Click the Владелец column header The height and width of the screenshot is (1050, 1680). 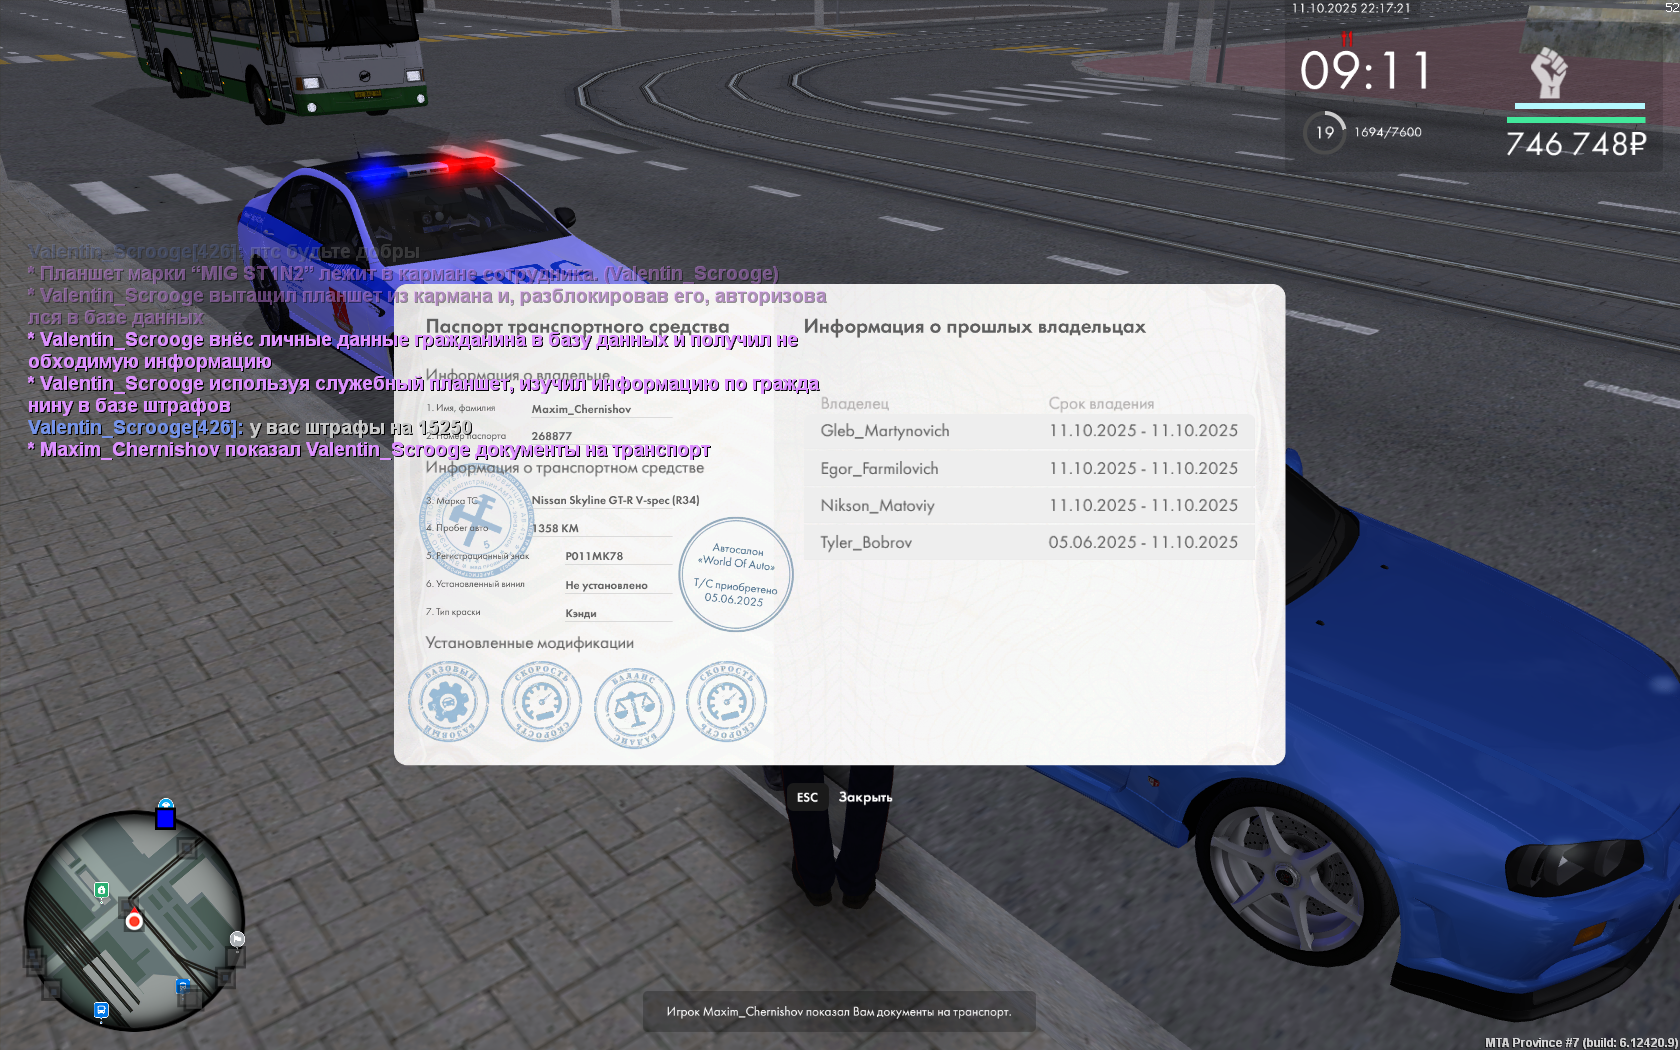[x=855, y=404]
